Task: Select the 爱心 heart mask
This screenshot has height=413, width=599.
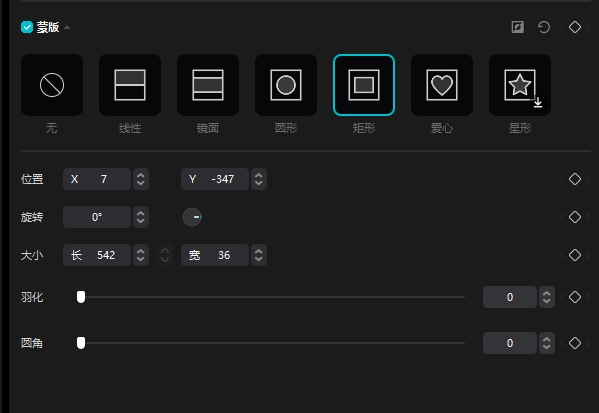Action: tap(442, 85)
